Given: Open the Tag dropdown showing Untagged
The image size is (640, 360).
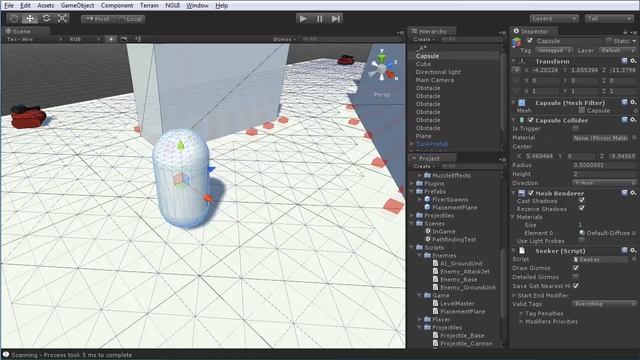Looking at the screenshot, I should pyautogui.click(x=553, y=50).
